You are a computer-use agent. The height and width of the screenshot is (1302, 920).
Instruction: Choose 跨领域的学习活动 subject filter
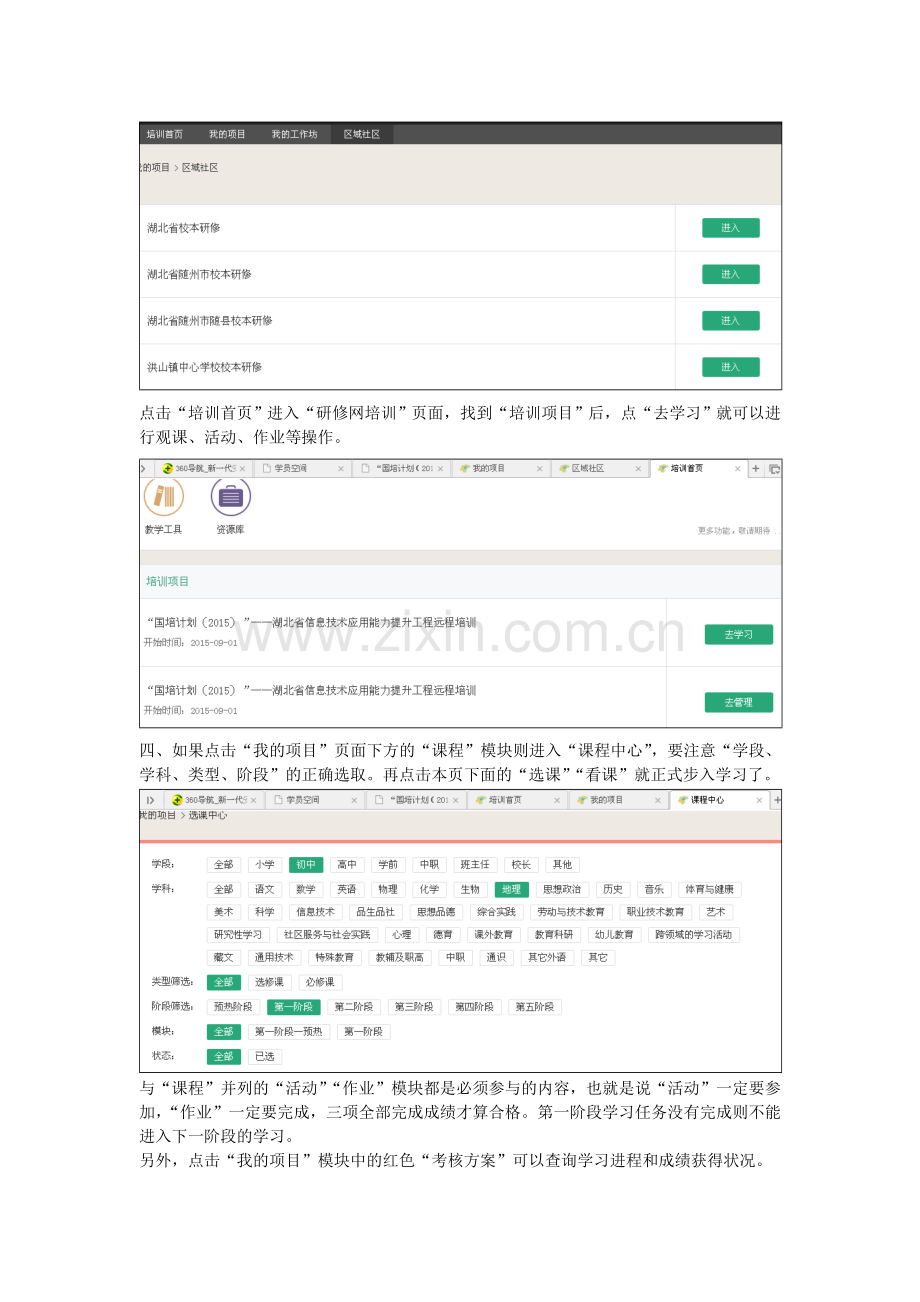pos(694,935)
